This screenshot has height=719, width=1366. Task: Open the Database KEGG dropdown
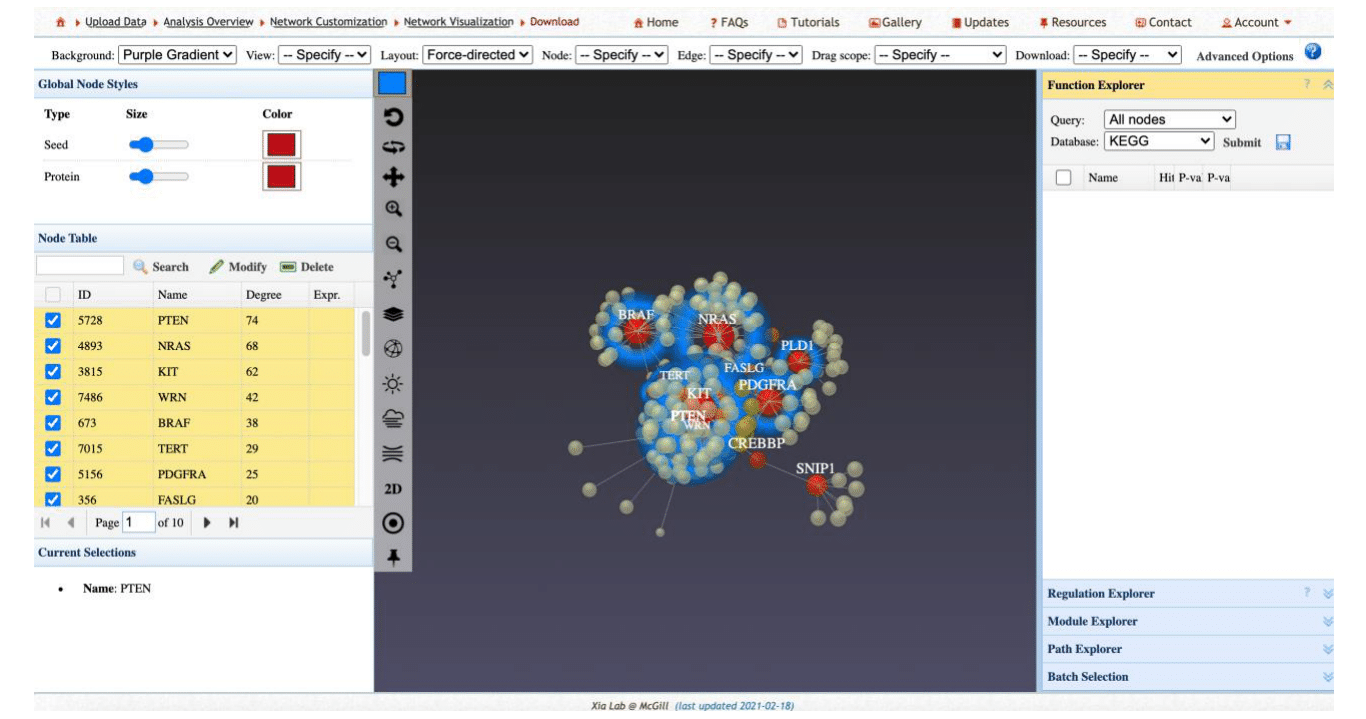(x=1158, y=141)
